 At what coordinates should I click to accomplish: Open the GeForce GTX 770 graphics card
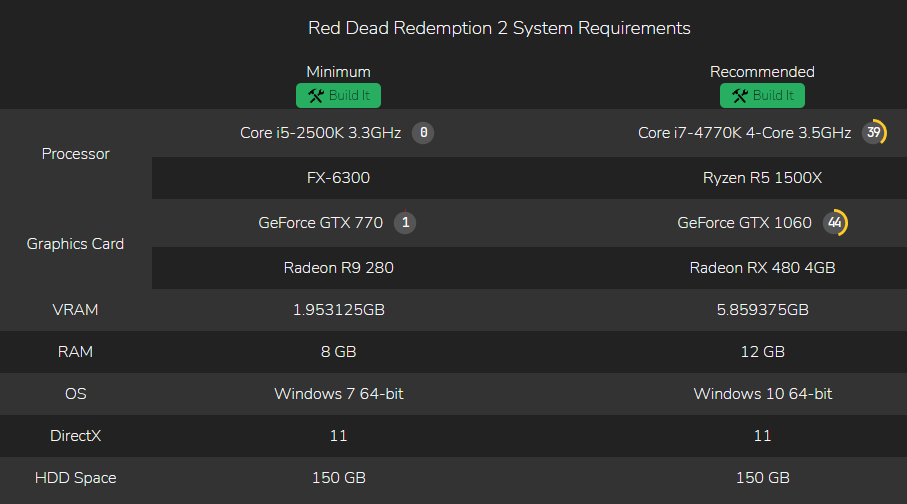(x=320, y=223)
